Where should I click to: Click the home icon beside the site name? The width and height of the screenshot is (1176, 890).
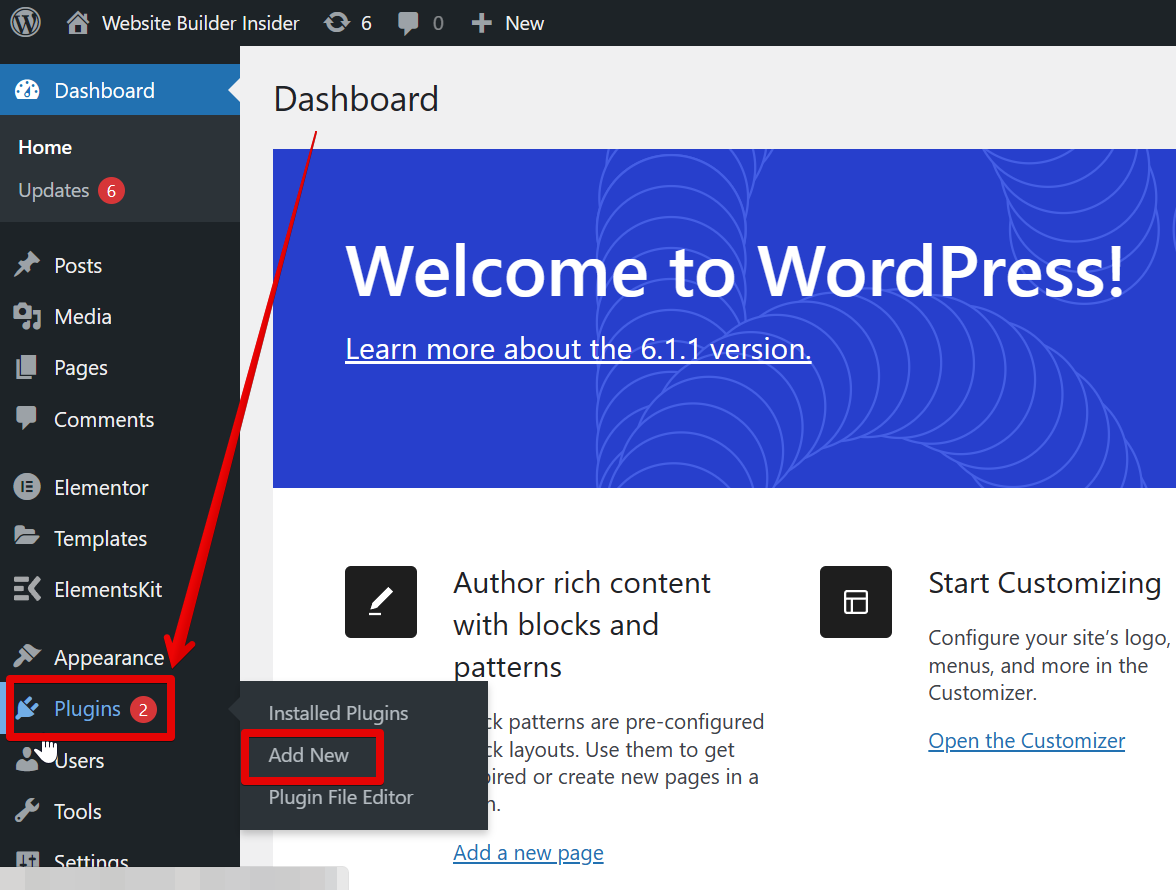[78, 22]
